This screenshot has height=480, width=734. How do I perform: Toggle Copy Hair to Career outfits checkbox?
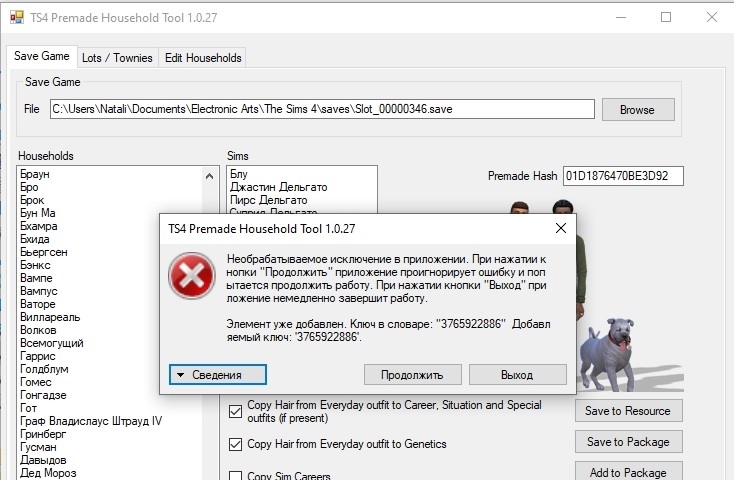(236, 411)
